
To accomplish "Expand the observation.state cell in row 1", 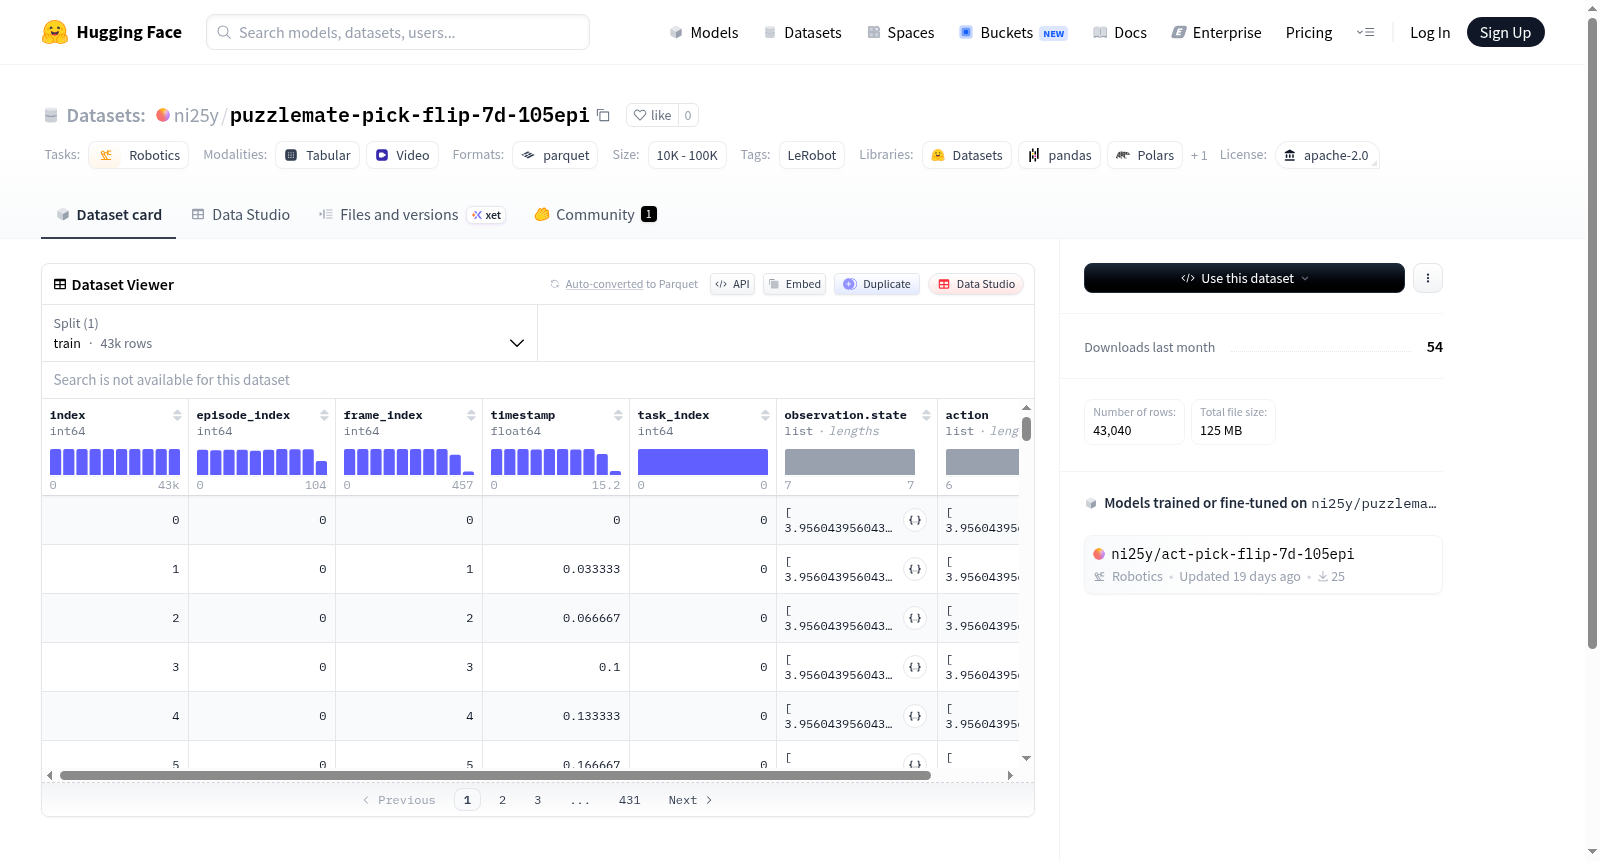I will point(915,569).
